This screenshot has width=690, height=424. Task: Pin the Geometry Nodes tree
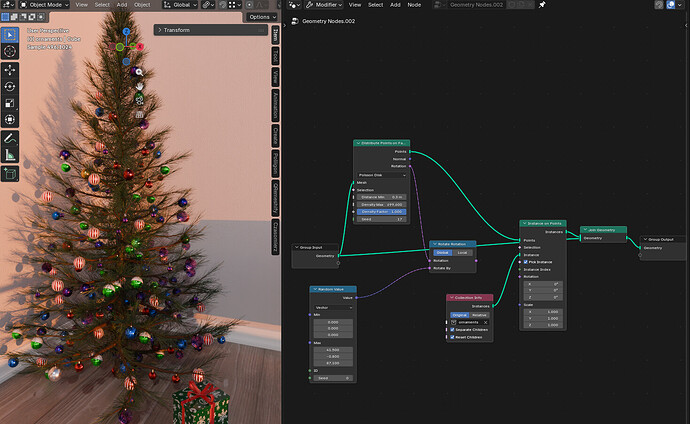[542, 5]
